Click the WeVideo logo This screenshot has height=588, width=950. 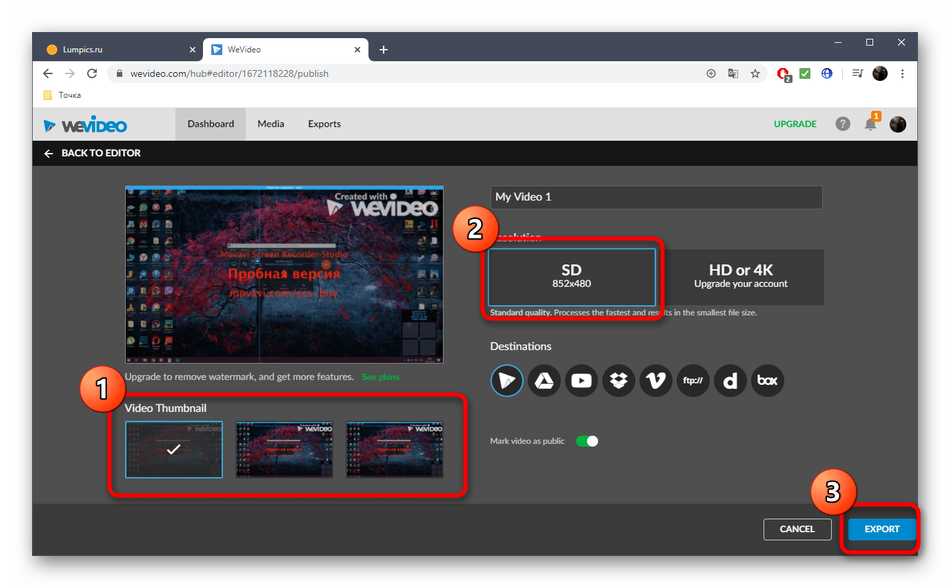point(85,125)
